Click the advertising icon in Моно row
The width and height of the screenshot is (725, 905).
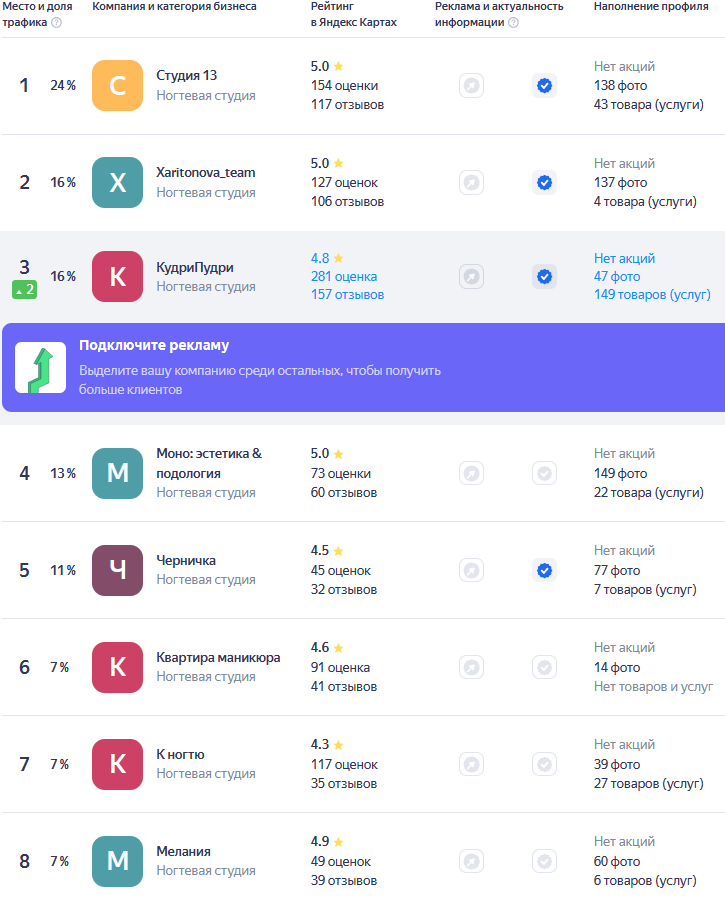tap(472, 474)
